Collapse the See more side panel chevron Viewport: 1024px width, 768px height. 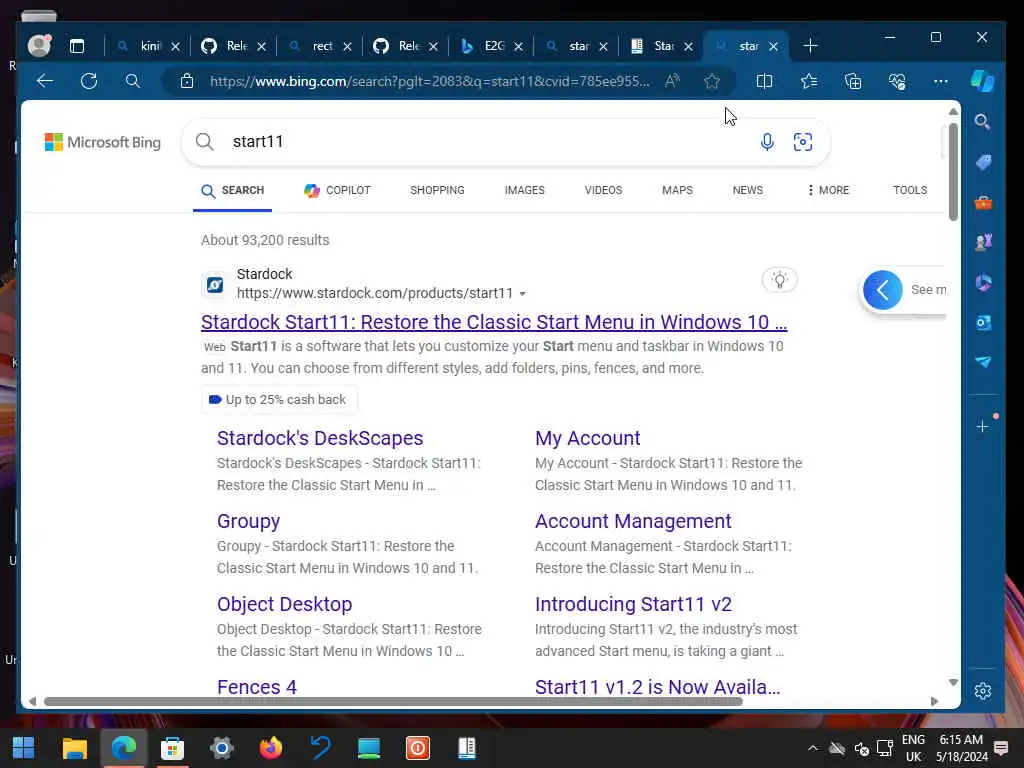(x=882, y=290)
